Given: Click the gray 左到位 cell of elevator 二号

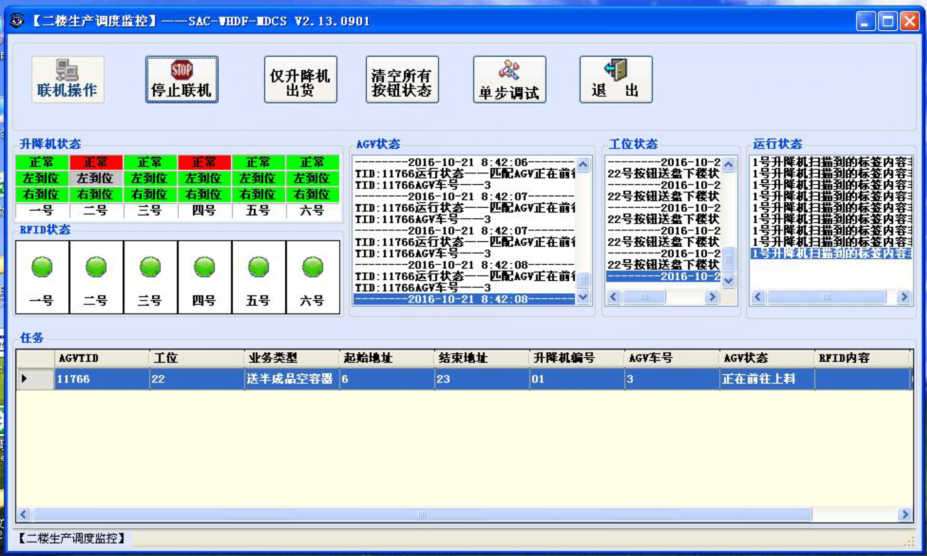Looking at the screenshot, I should tap(96, 178).
